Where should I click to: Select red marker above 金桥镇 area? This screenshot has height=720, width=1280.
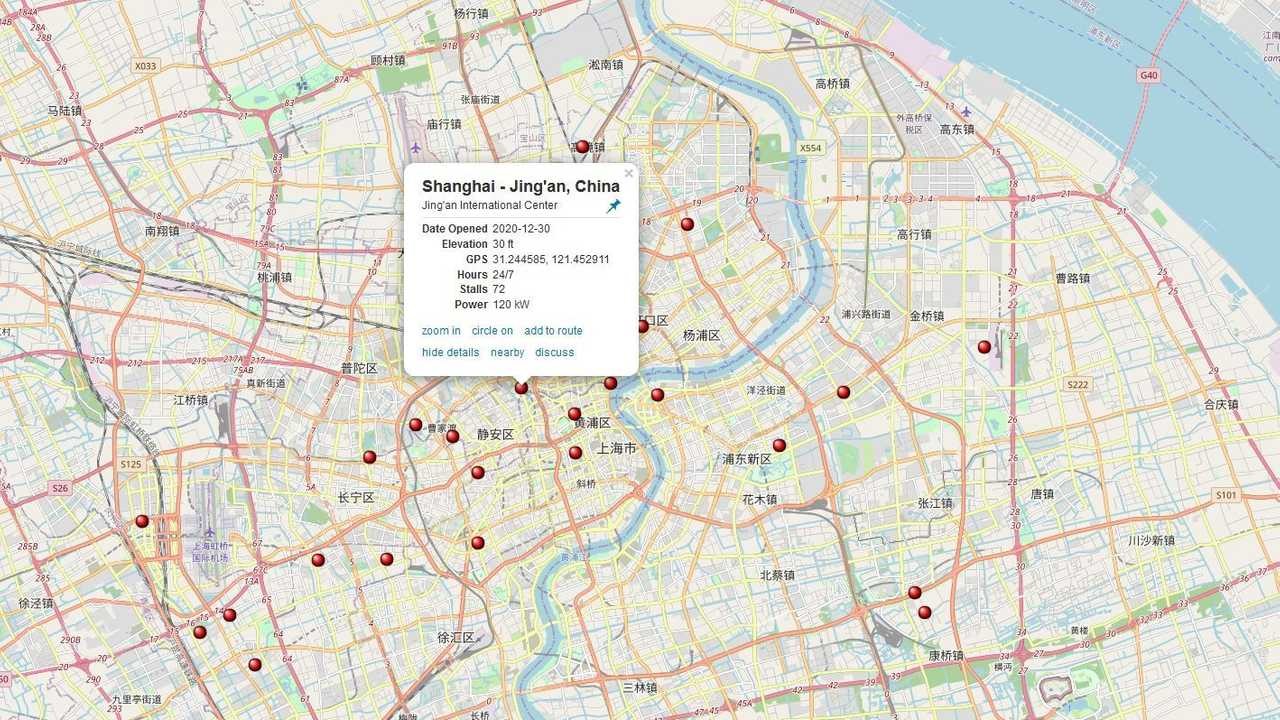click(x=984, y=347)
